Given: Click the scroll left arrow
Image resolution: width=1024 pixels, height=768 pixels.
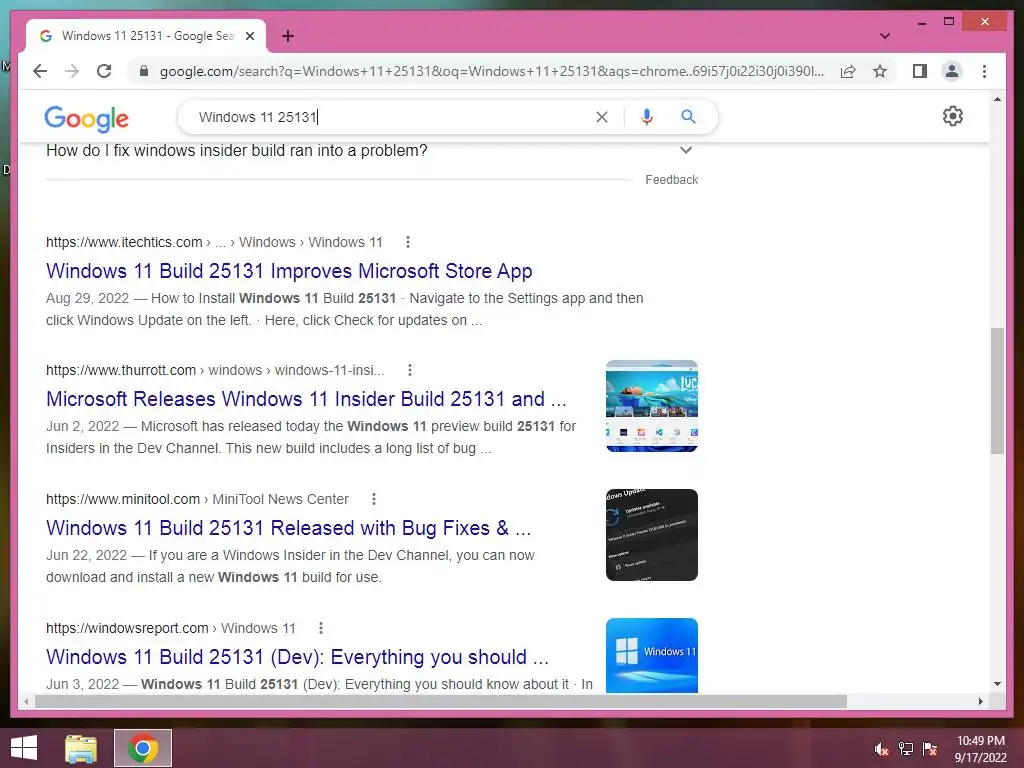Looking at the screenshot, I should click(26, 701).
